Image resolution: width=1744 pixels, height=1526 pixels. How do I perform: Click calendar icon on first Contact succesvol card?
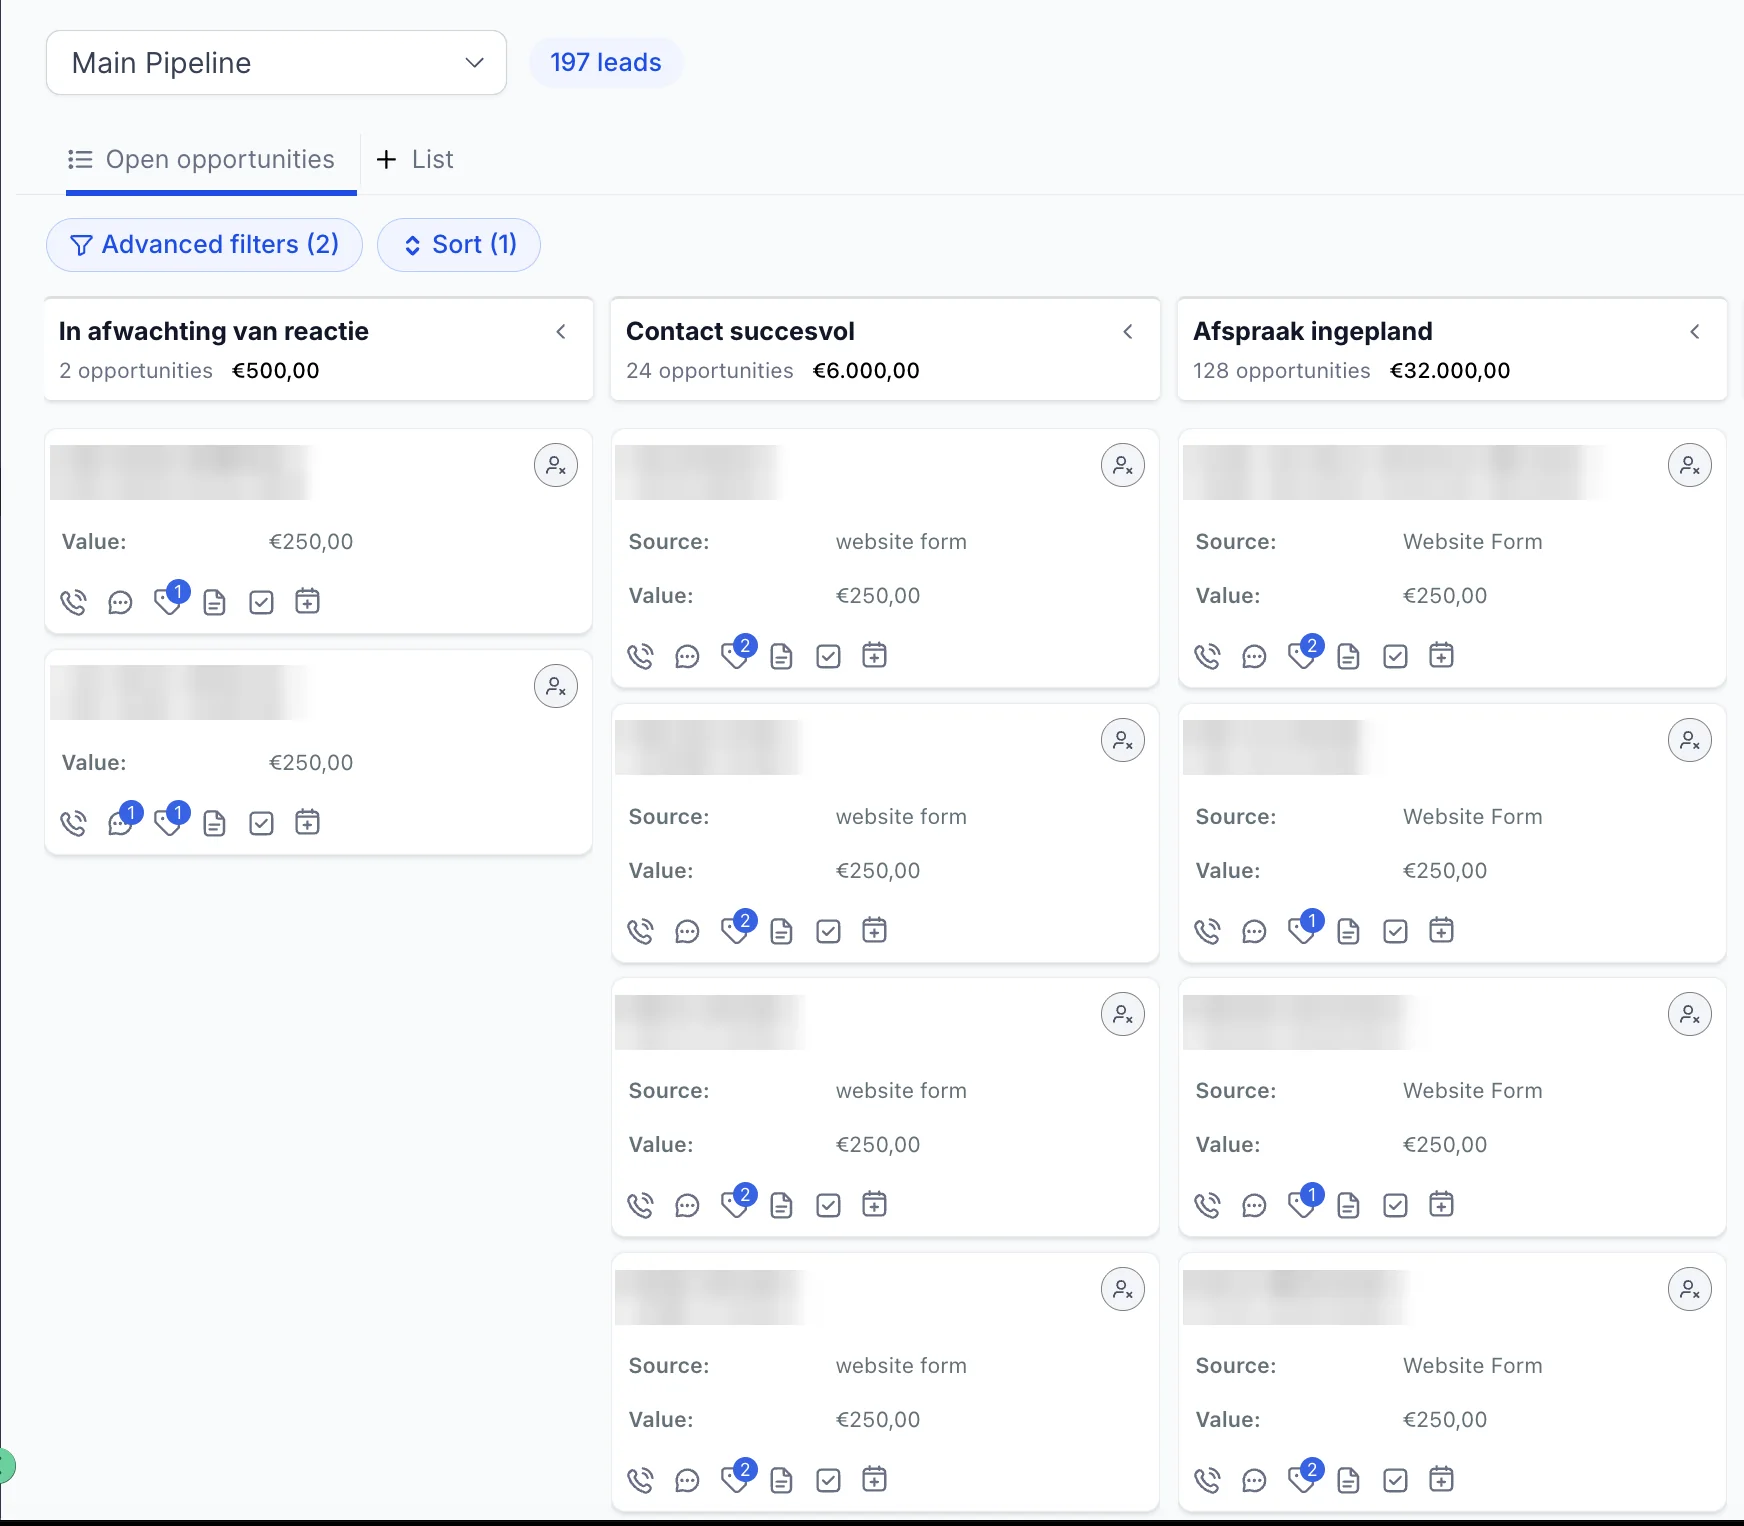[875, 655]
